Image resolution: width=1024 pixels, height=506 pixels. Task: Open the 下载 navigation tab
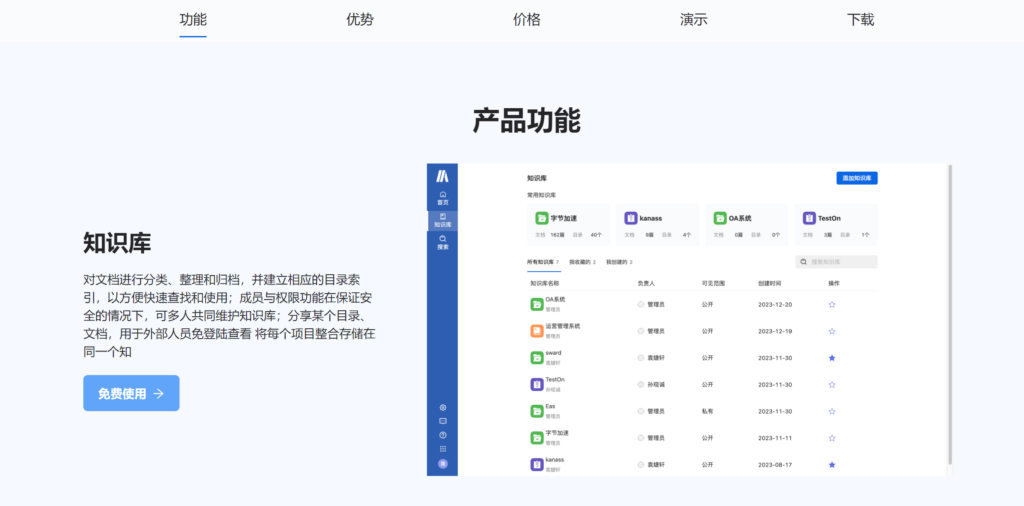pos(860,20)
